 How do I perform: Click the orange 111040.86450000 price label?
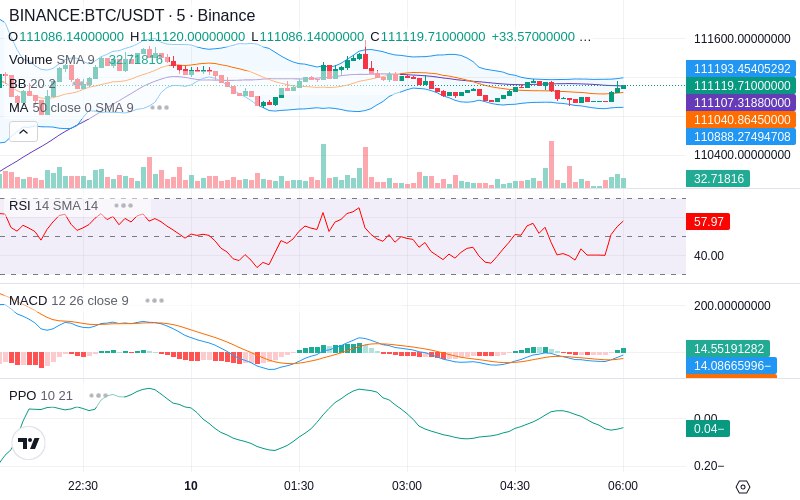point(741,120)
